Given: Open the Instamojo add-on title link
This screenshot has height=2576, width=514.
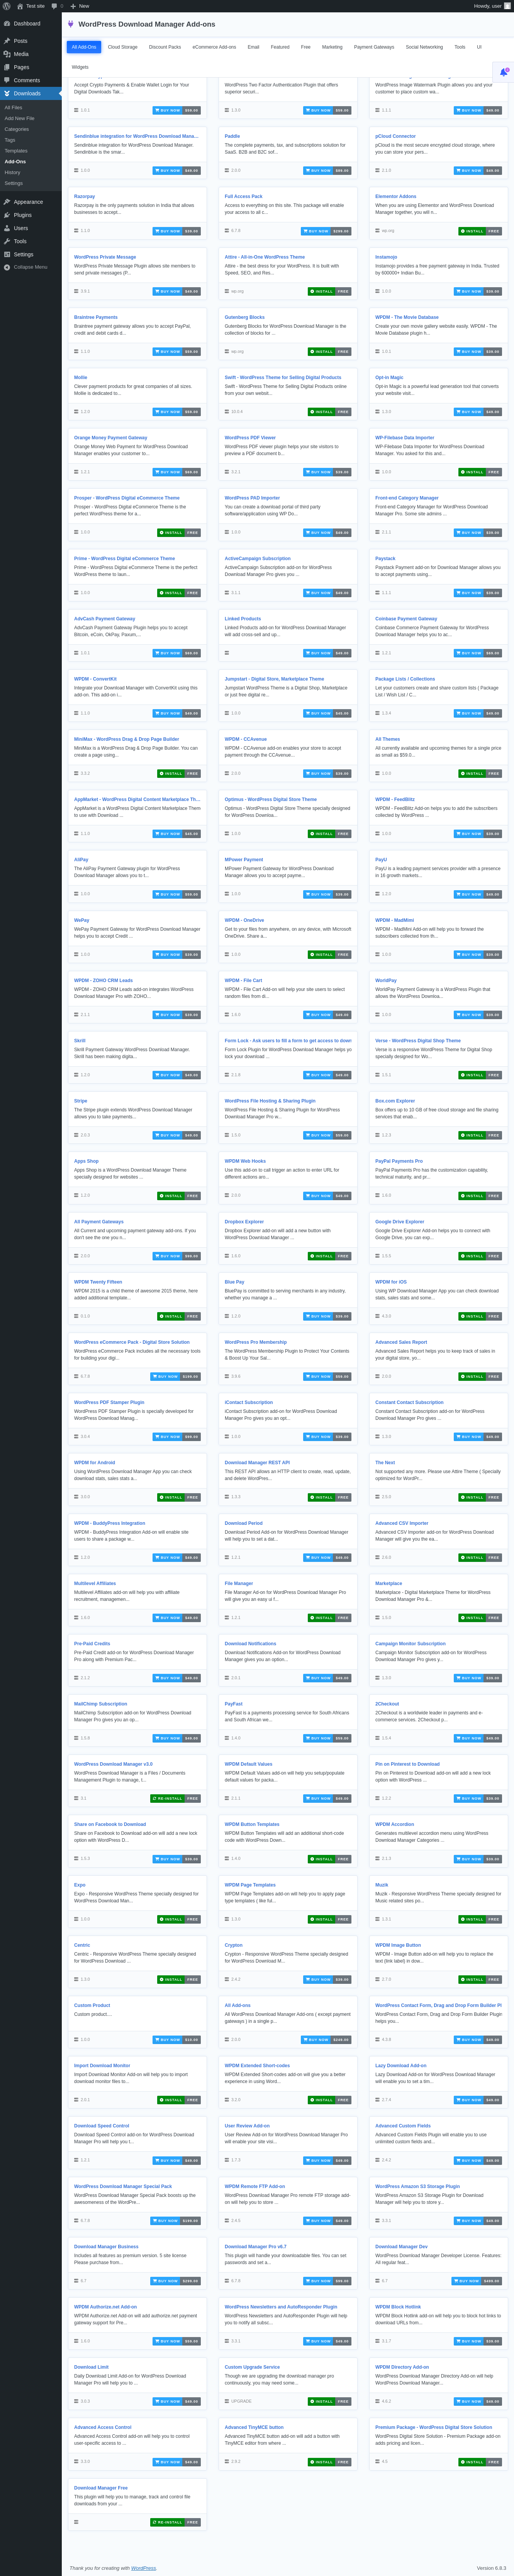Looking at the screenshot, I should [386, 257].
